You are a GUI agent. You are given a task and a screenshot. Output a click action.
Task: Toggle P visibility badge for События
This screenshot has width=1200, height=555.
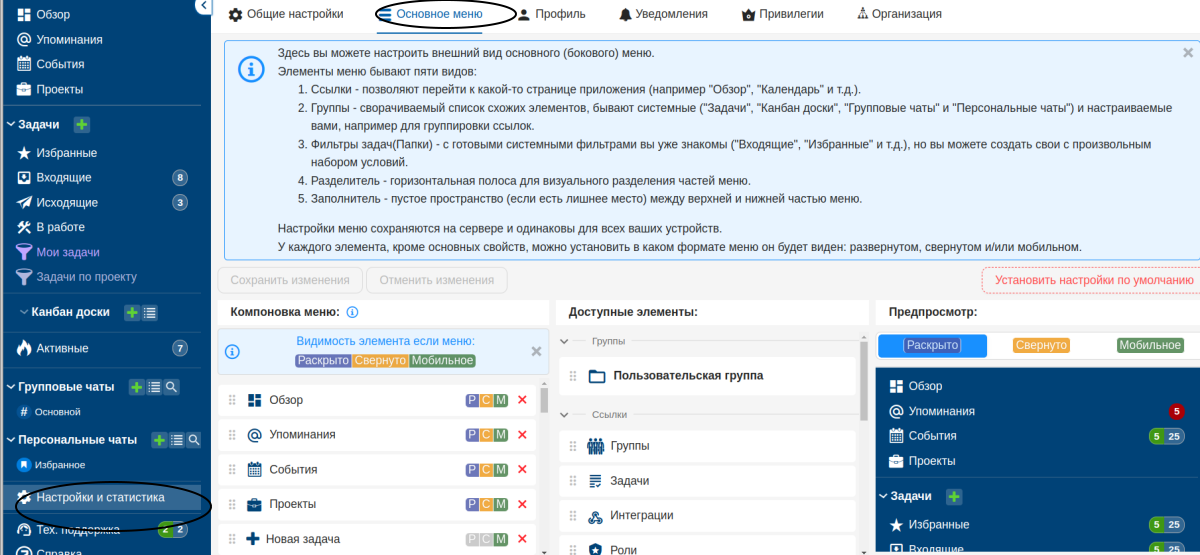[472, 470]
